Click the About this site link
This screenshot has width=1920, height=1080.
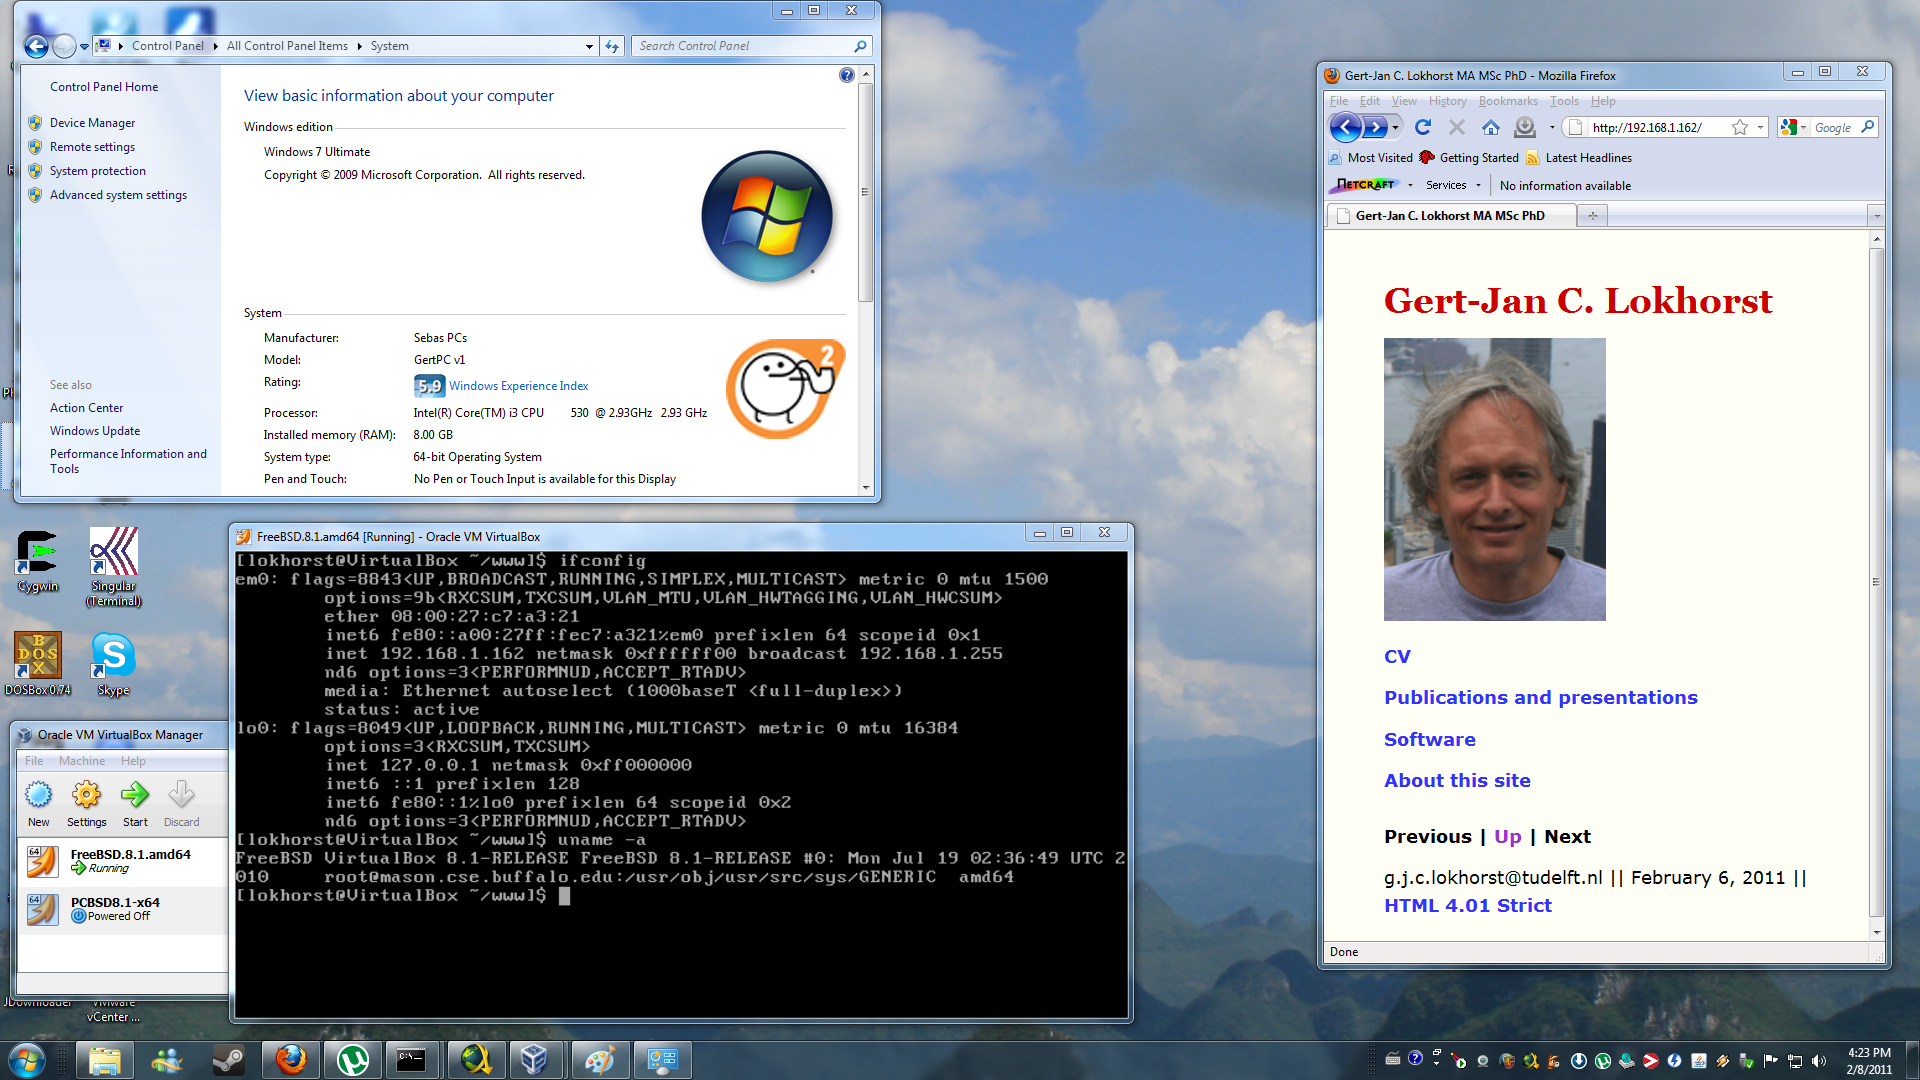tap(1457, 780)
